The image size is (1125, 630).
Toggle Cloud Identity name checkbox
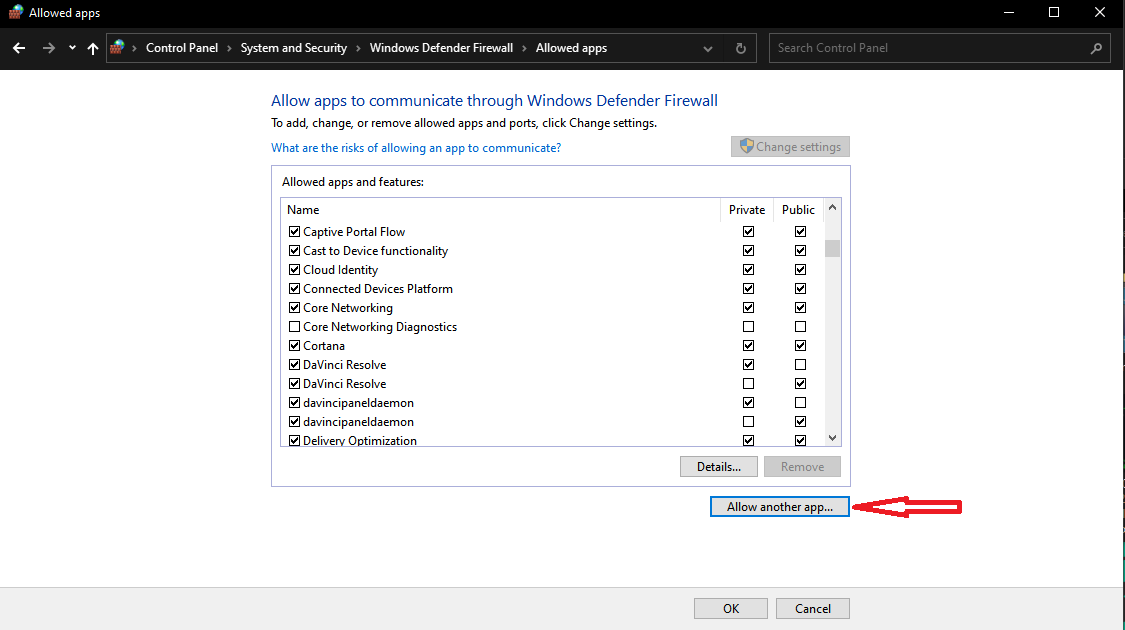[x=294, y=270]
